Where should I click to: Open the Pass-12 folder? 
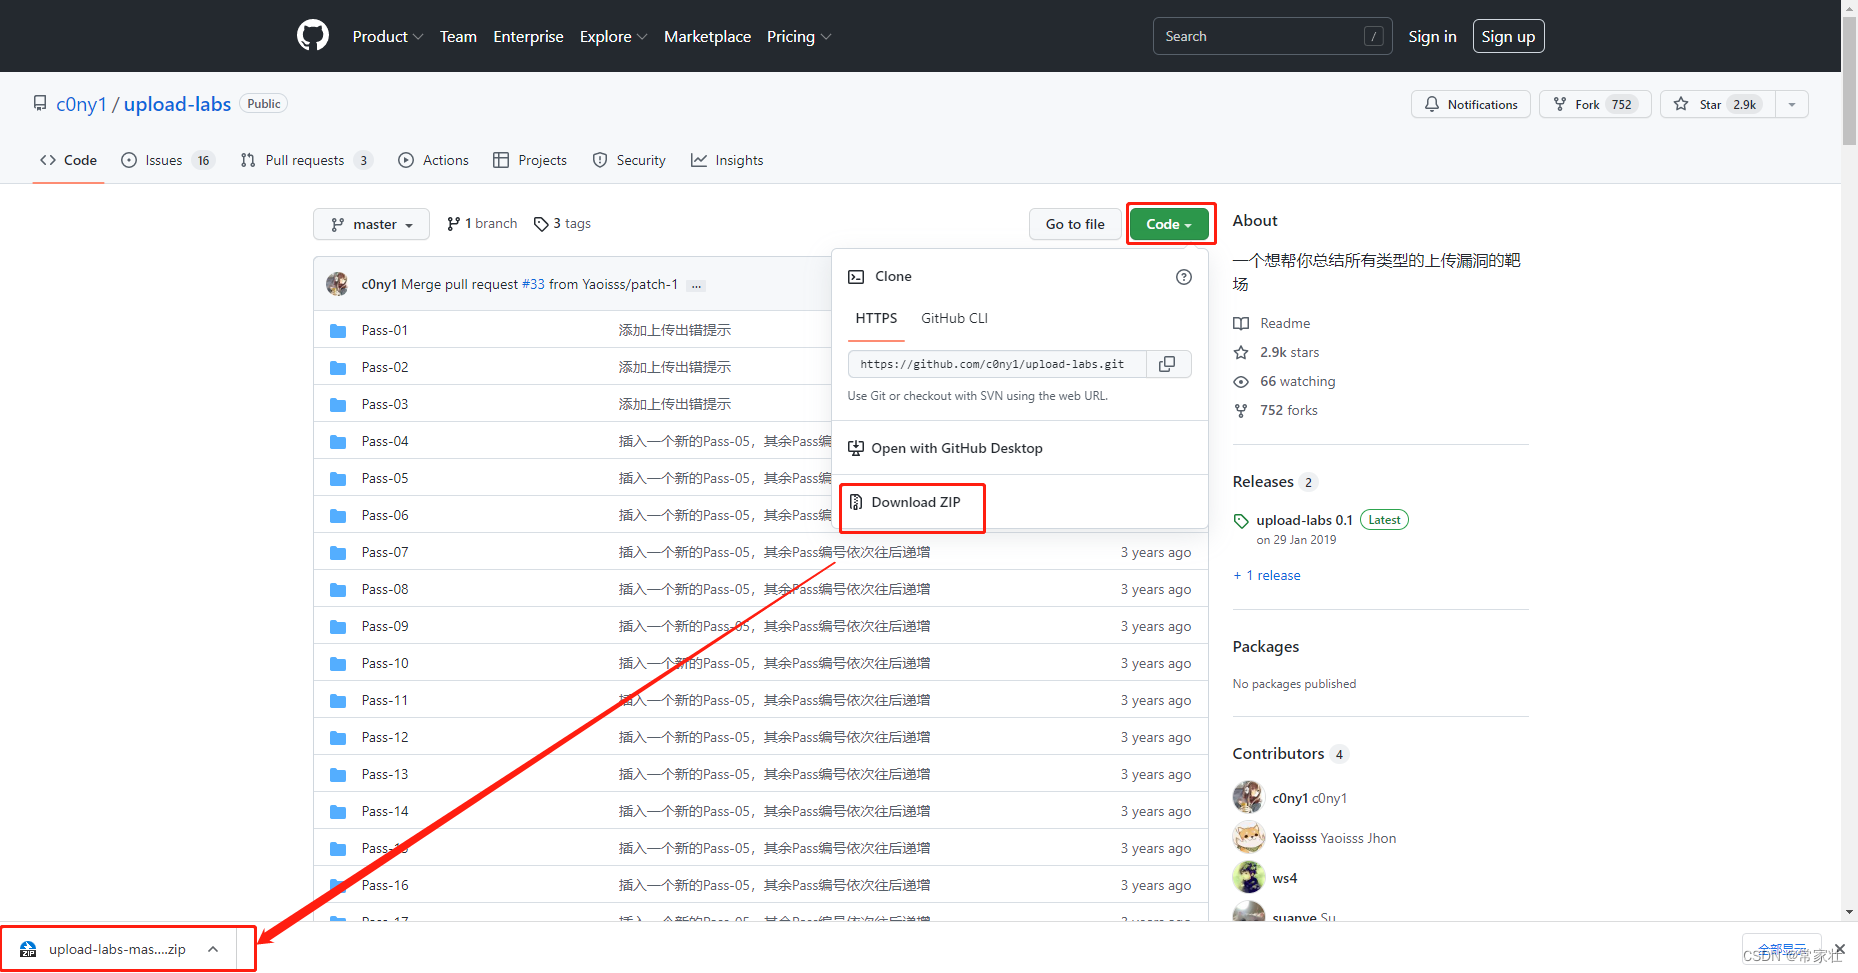pyautogui.click(x=385, y=737)
